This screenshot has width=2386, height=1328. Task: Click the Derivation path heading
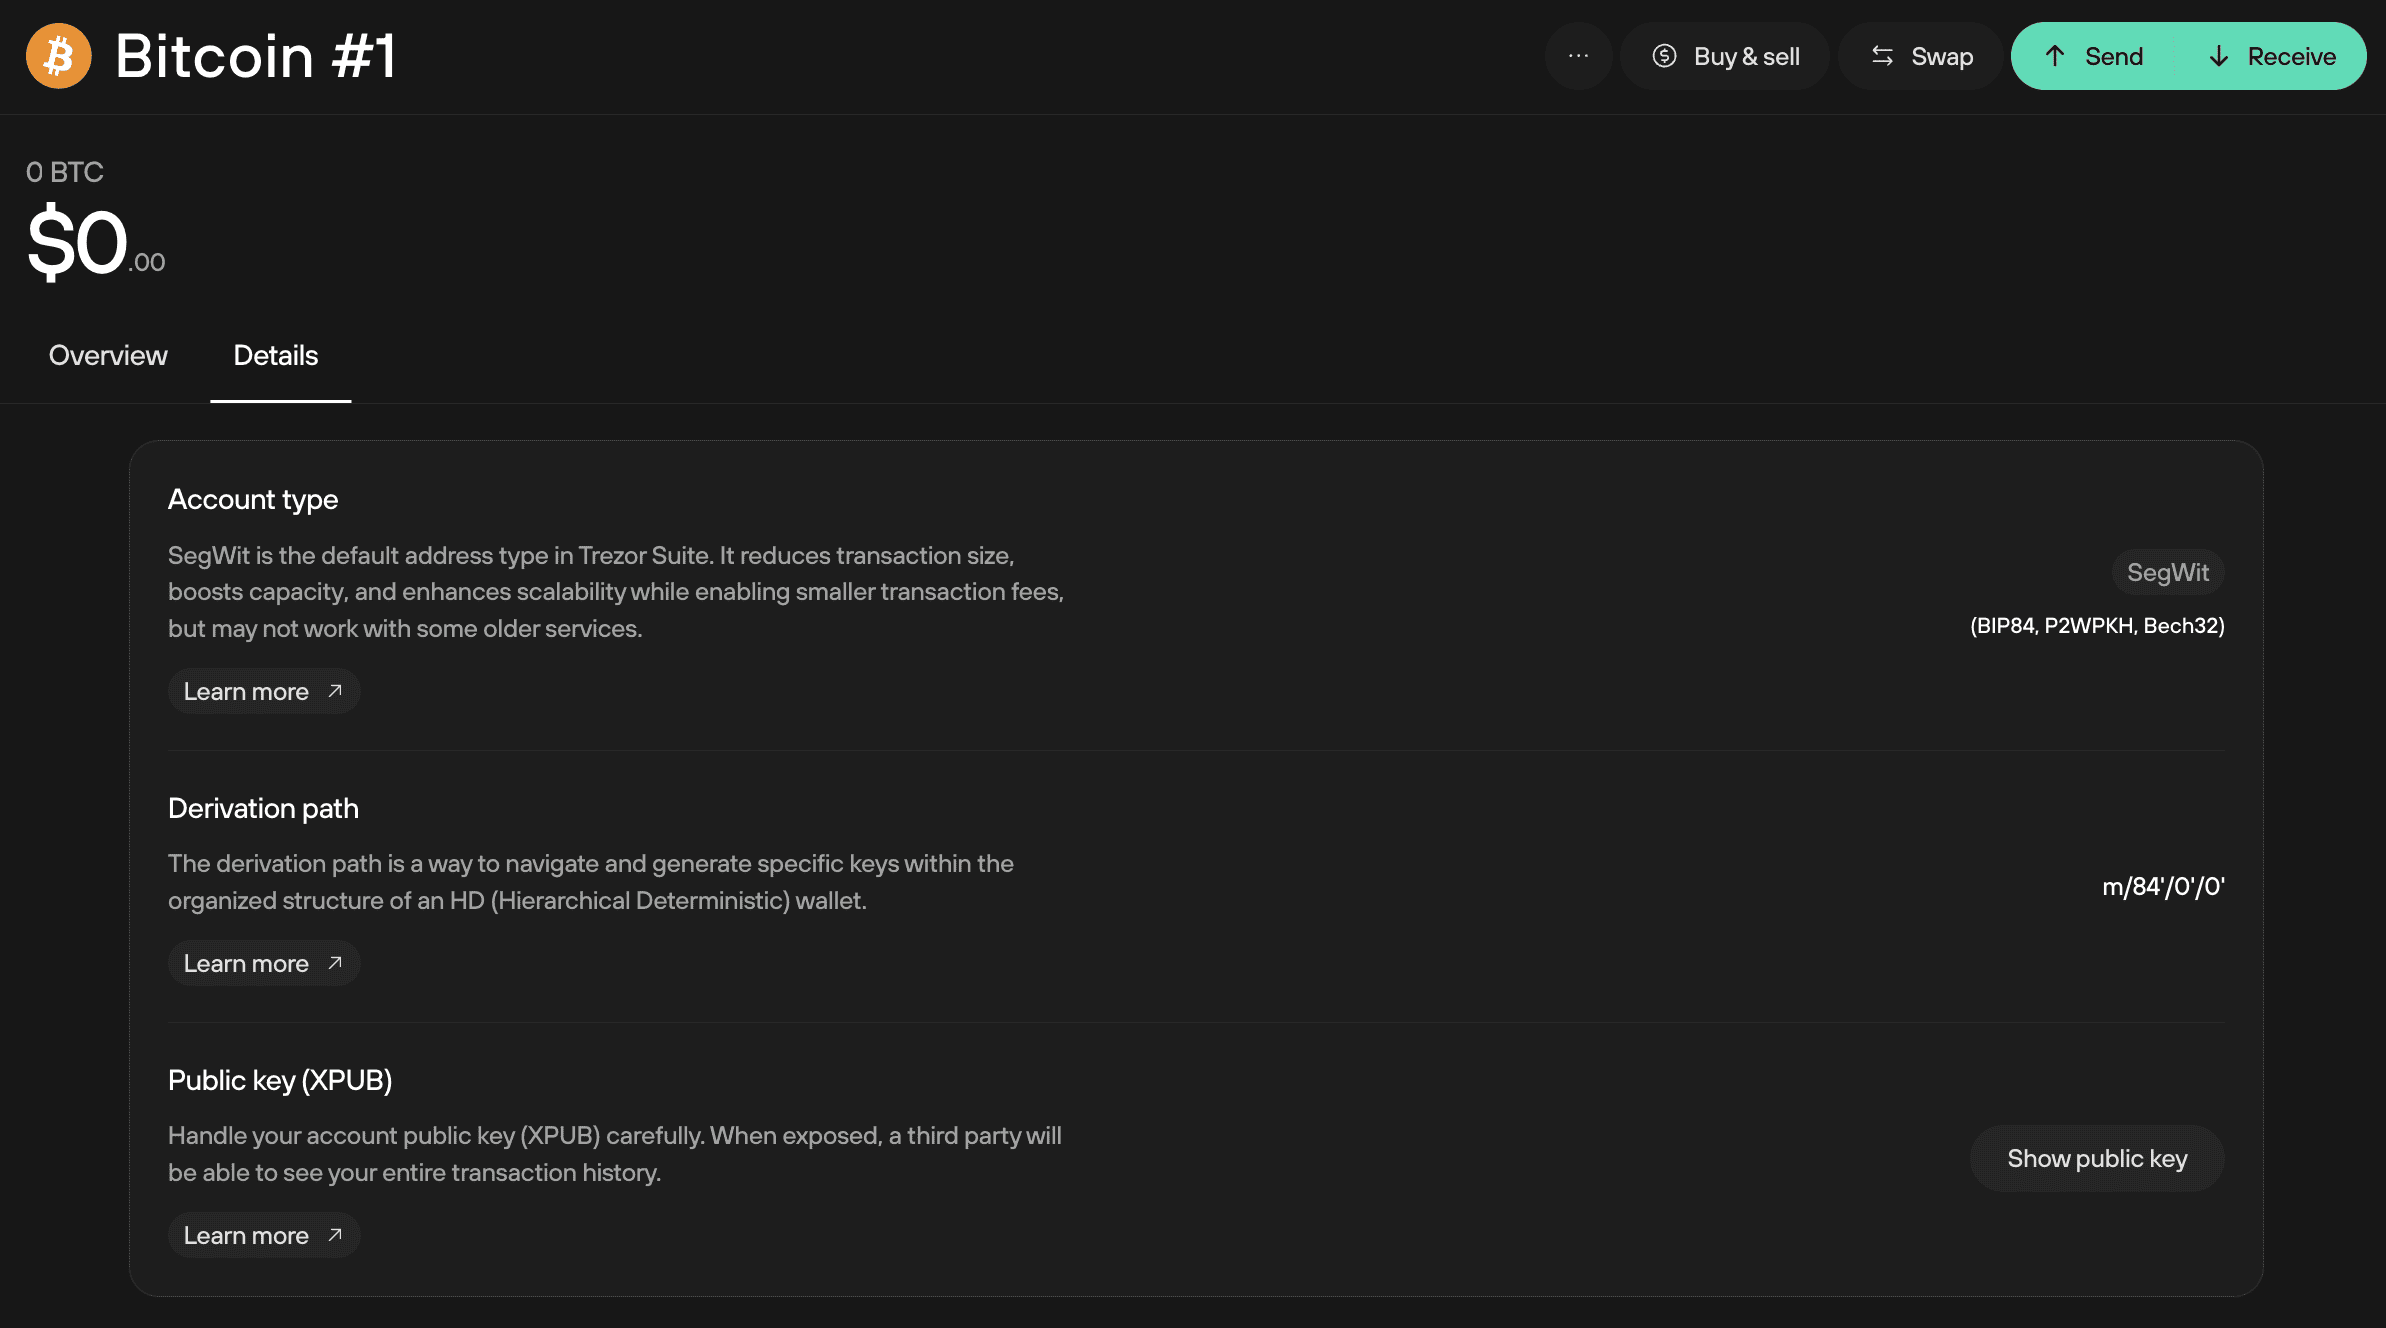263,808
